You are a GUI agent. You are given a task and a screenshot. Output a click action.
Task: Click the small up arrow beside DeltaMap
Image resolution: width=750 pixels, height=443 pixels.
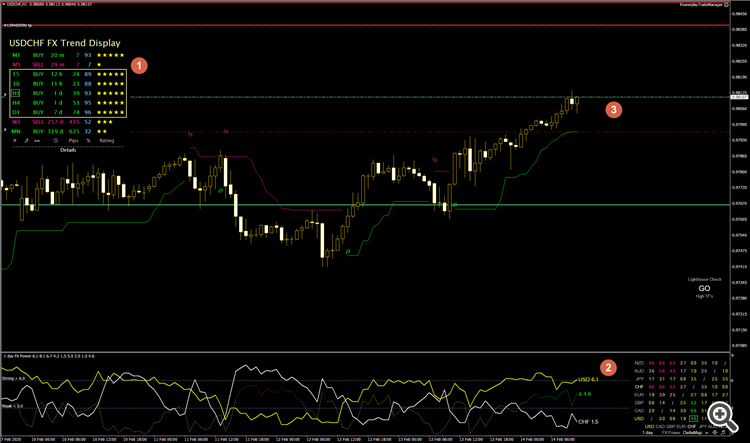pyautogui.click(x=706, y=432)
